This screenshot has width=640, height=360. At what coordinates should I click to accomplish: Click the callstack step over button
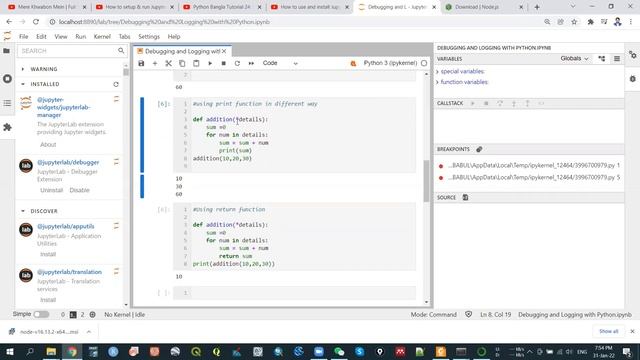(500, 103)
